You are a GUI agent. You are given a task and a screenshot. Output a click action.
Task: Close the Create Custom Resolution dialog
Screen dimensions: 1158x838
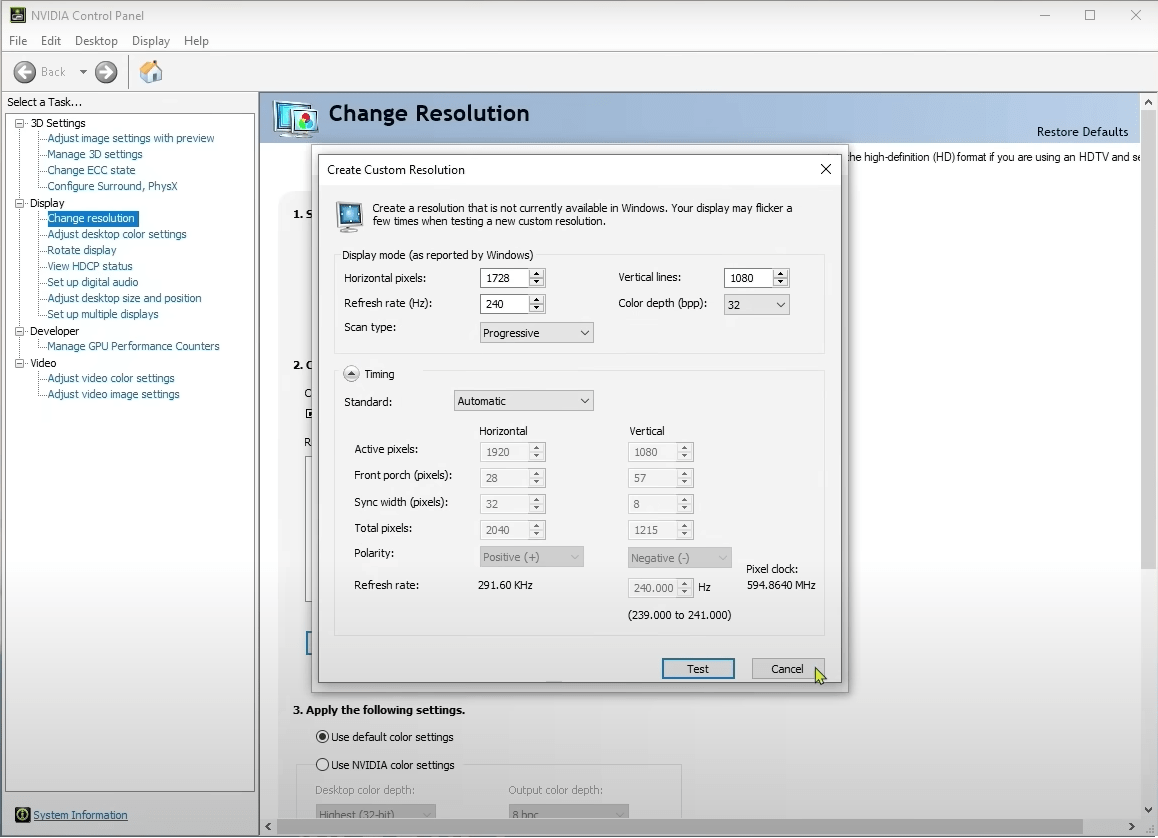(826, 169)
